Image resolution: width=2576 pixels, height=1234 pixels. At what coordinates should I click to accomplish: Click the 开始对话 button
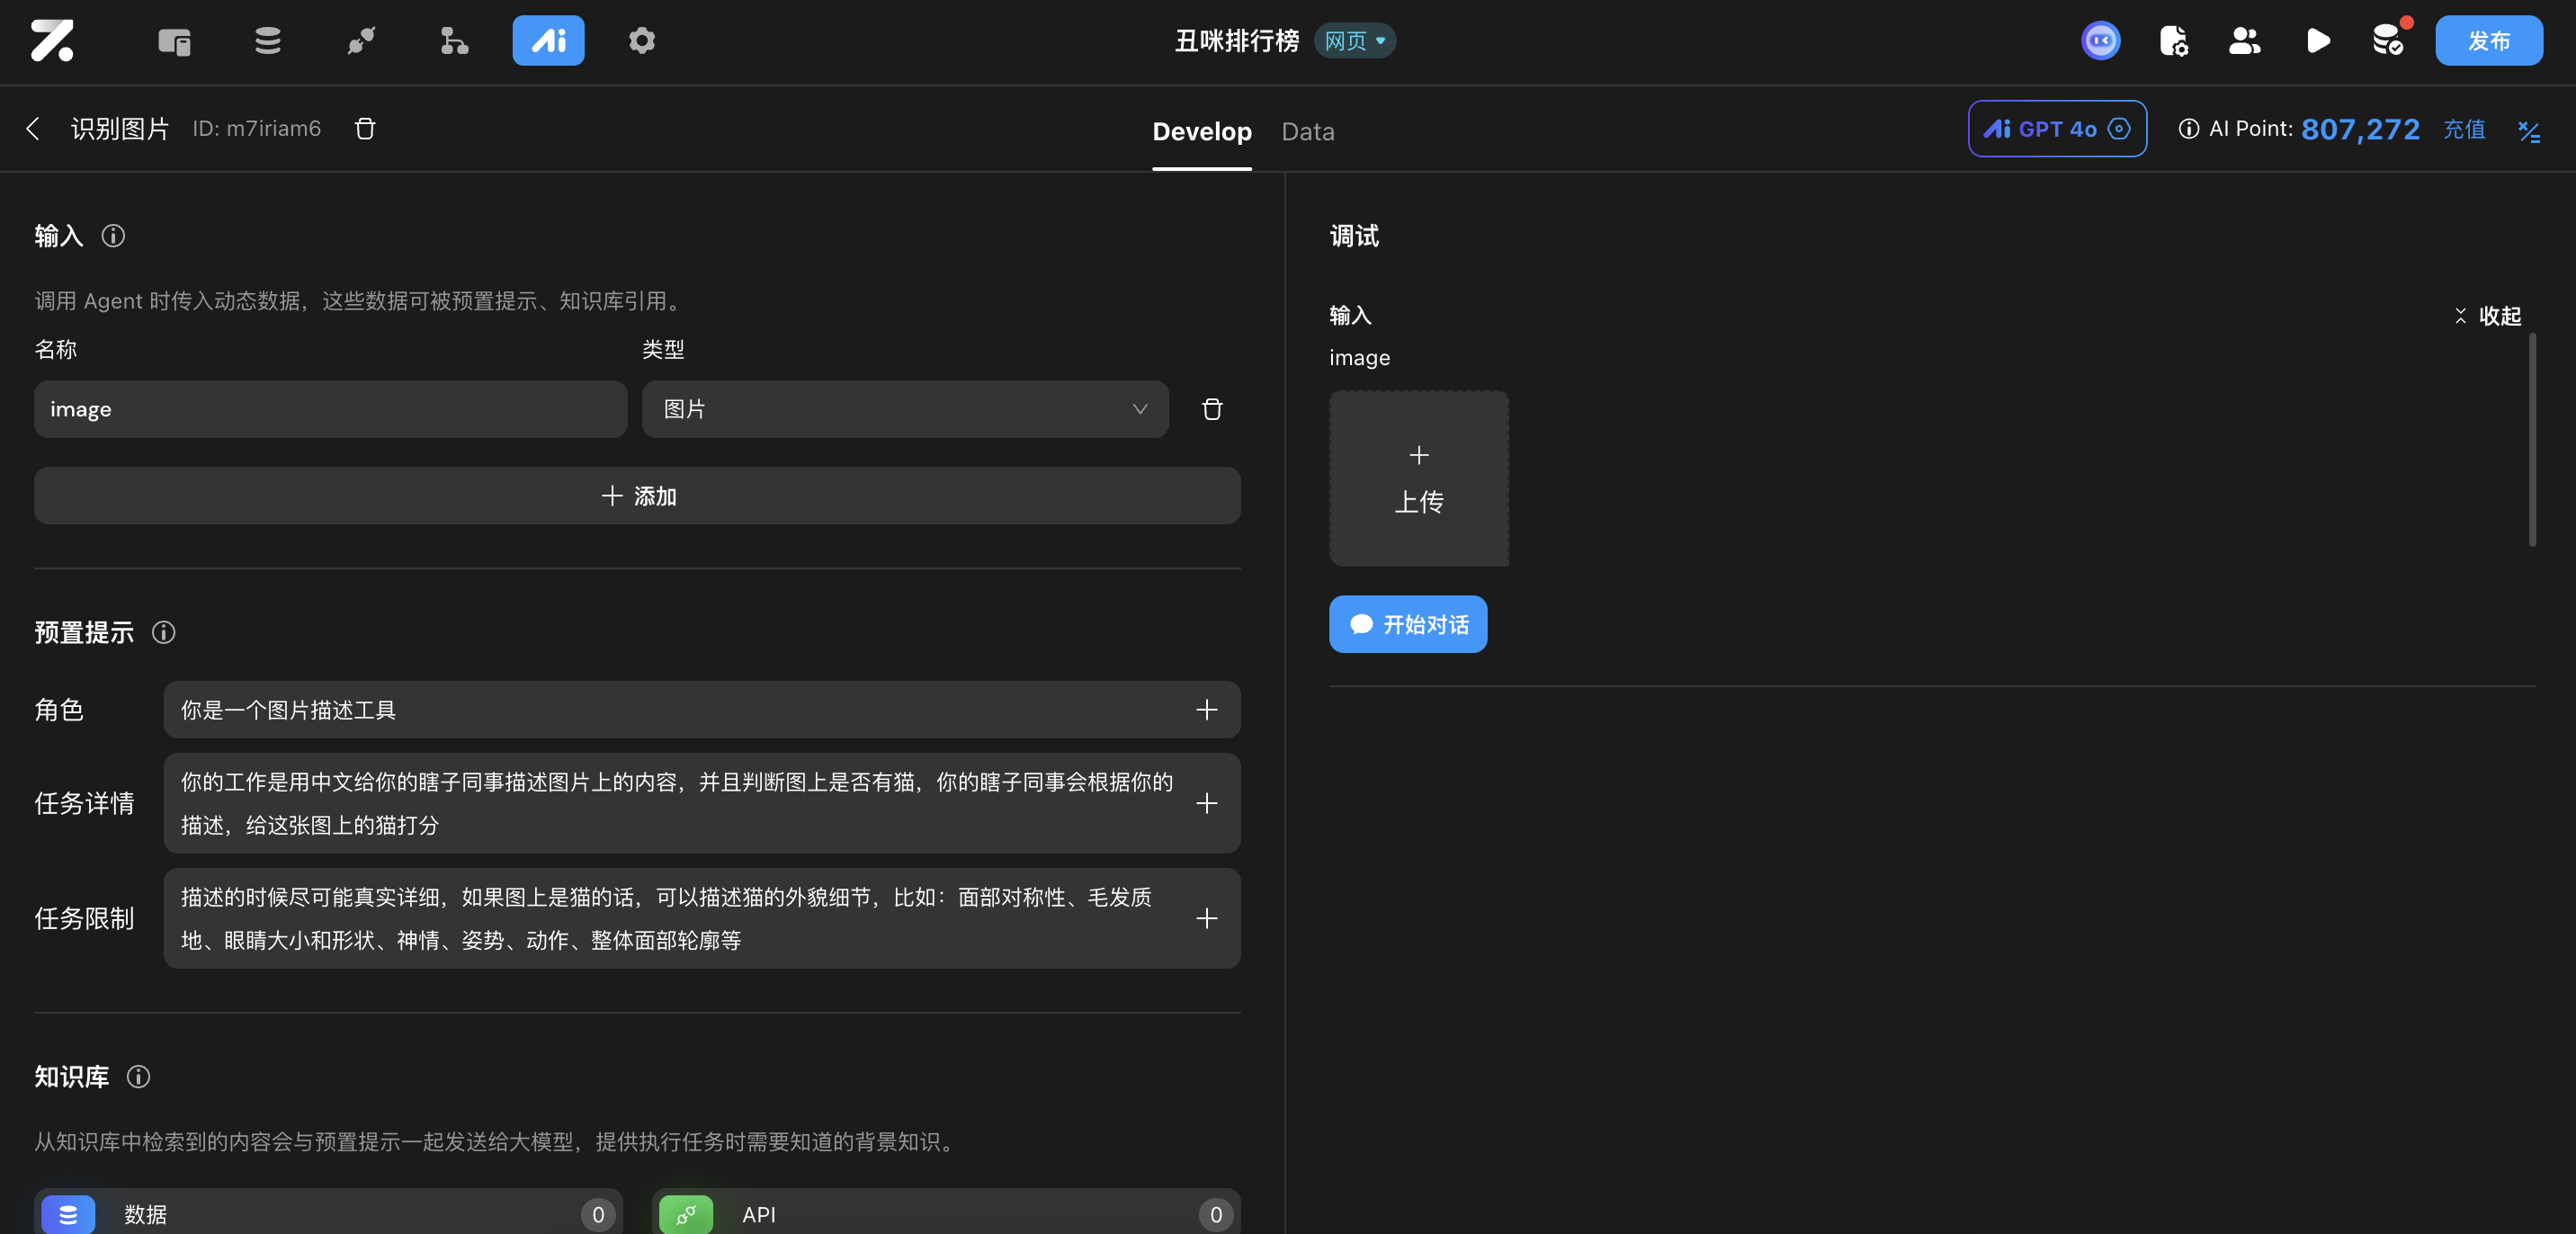pos(1407,625)
